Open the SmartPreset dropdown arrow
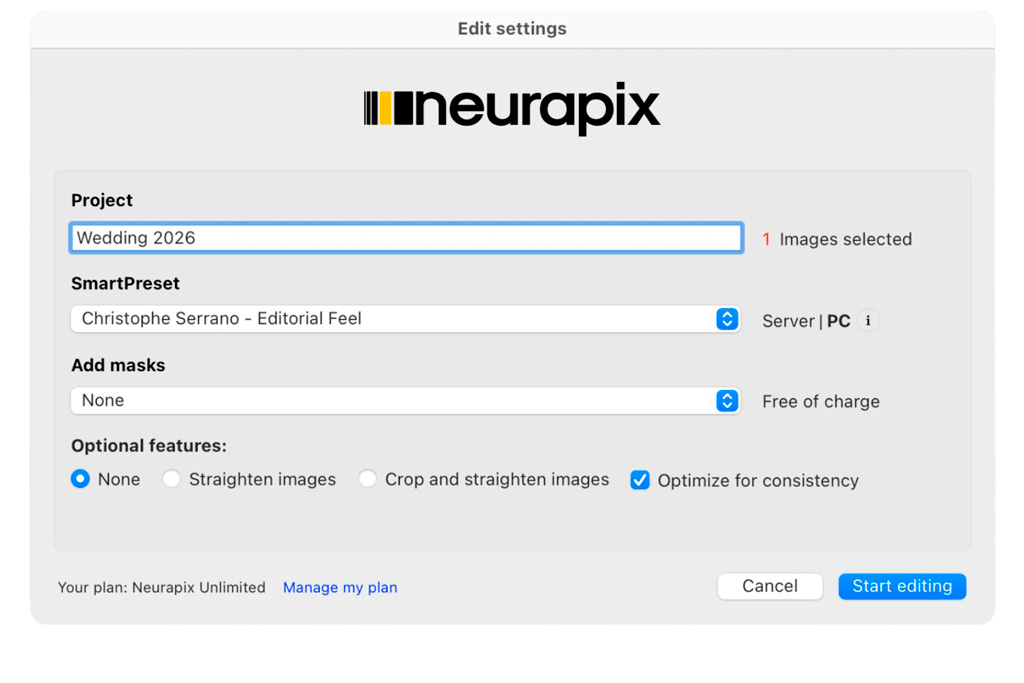Image resolution: width=1024 pixels, height=683 pixels. (727, 319)
